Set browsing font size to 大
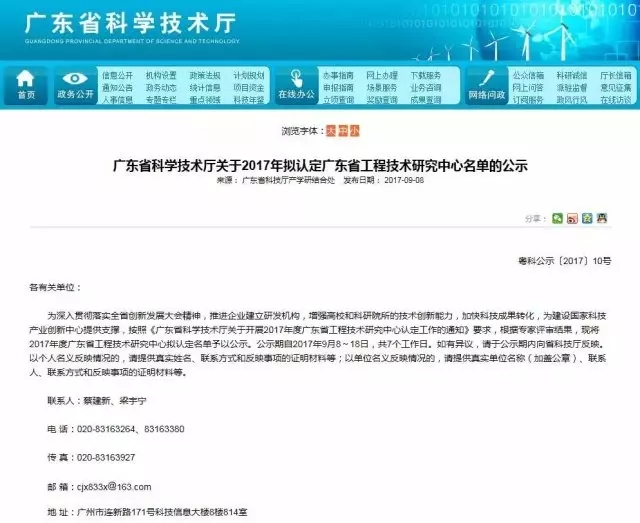The image size is (640, 523). (326, 130)
